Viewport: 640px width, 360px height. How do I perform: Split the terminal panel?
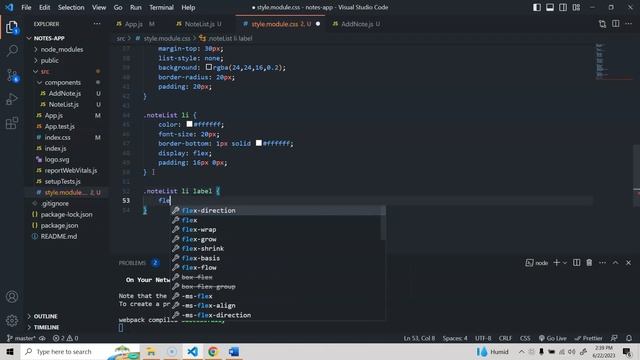click(x=576, y=263)
